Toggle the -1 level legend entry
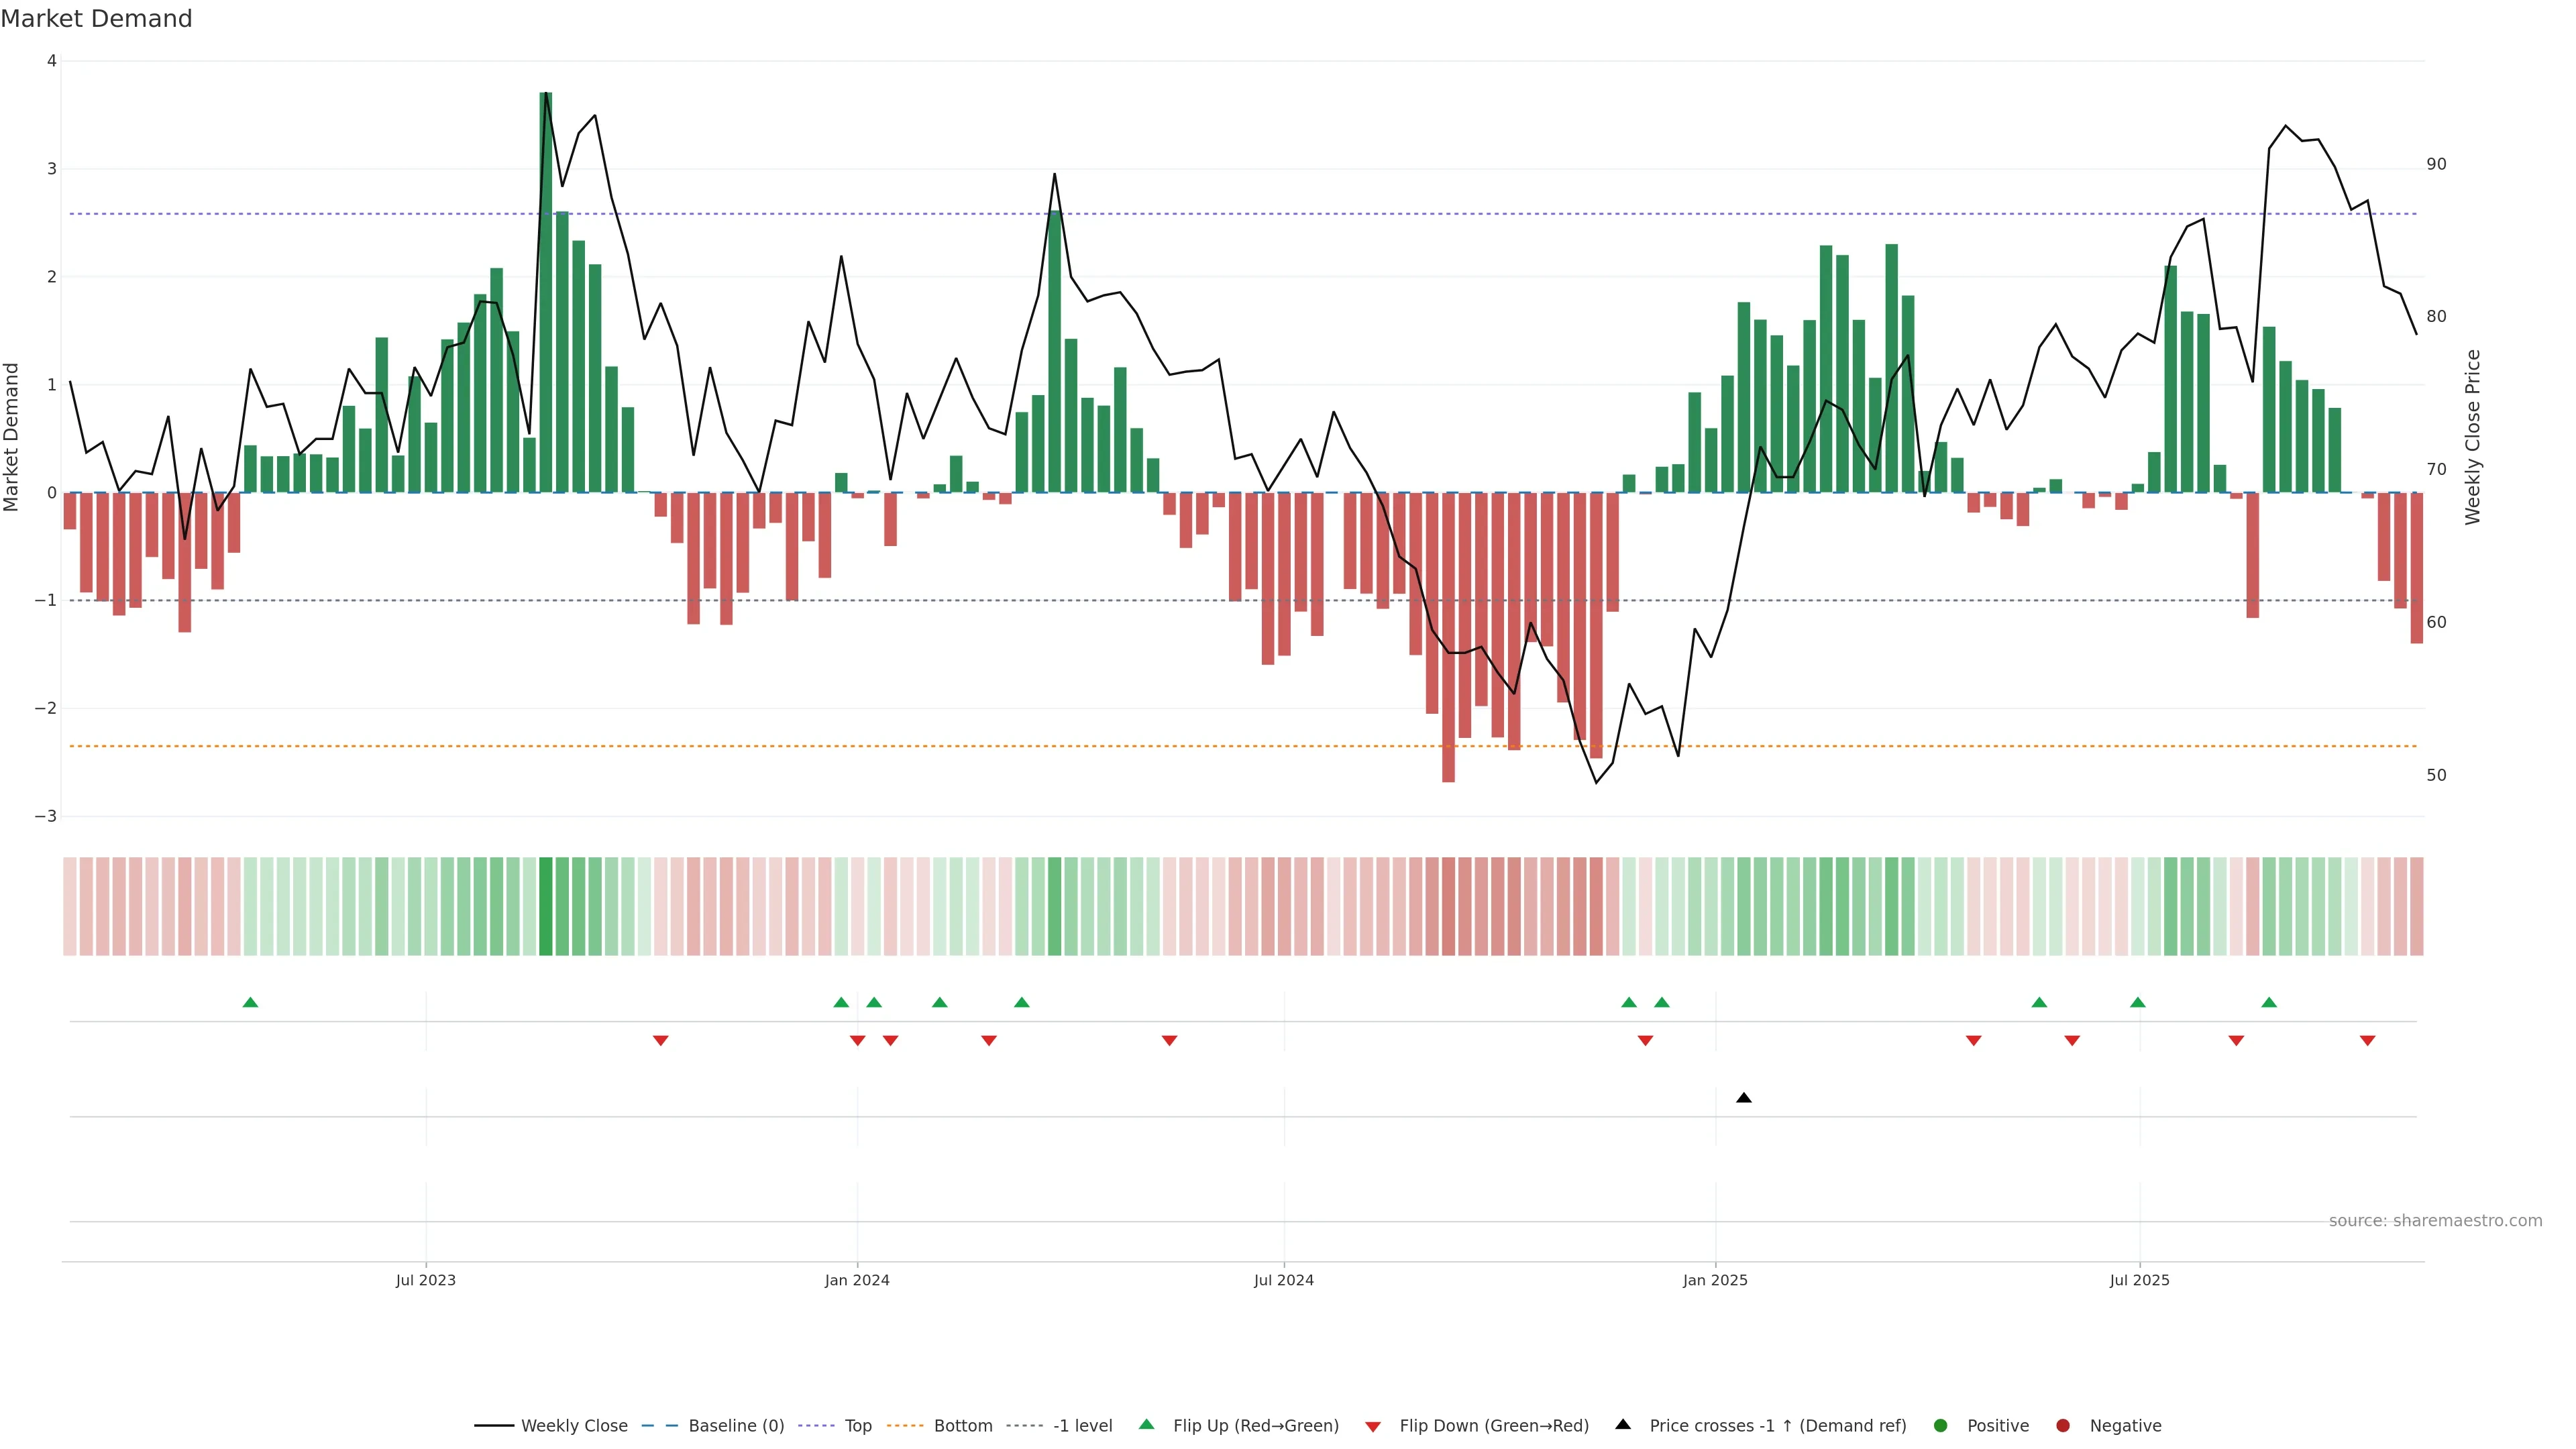Screen dimensions: 2576x1449 click(1082, 1425)
